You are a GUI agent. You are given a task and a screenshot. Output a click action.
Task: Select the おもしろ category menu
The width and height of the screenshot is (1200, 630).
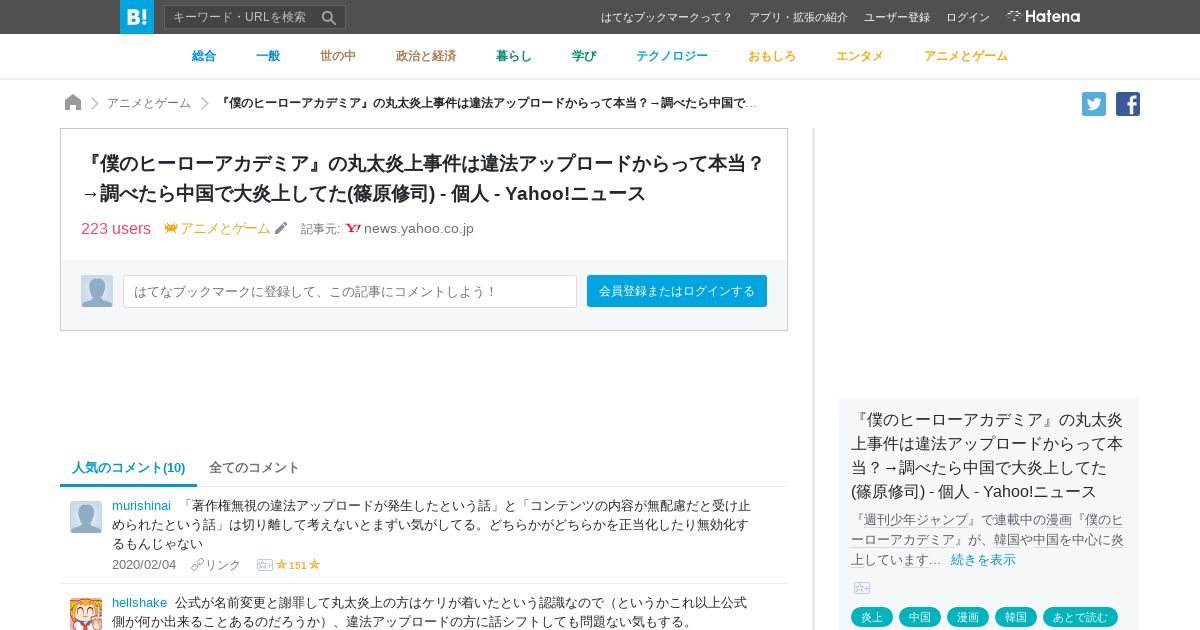pyautogui.click(x=772, y=56)
